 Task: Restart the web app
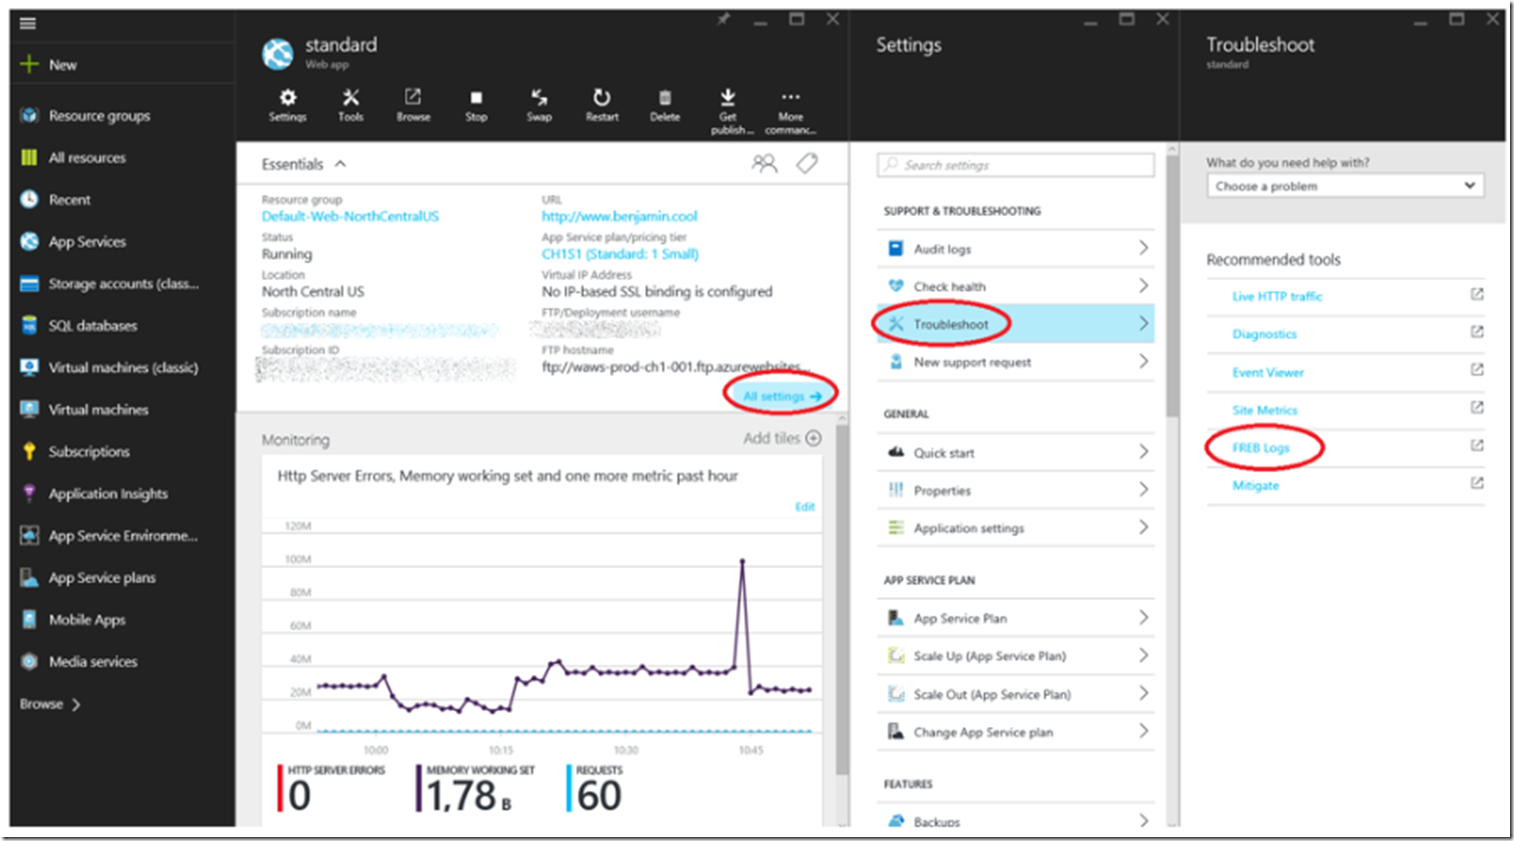(601, 97)
